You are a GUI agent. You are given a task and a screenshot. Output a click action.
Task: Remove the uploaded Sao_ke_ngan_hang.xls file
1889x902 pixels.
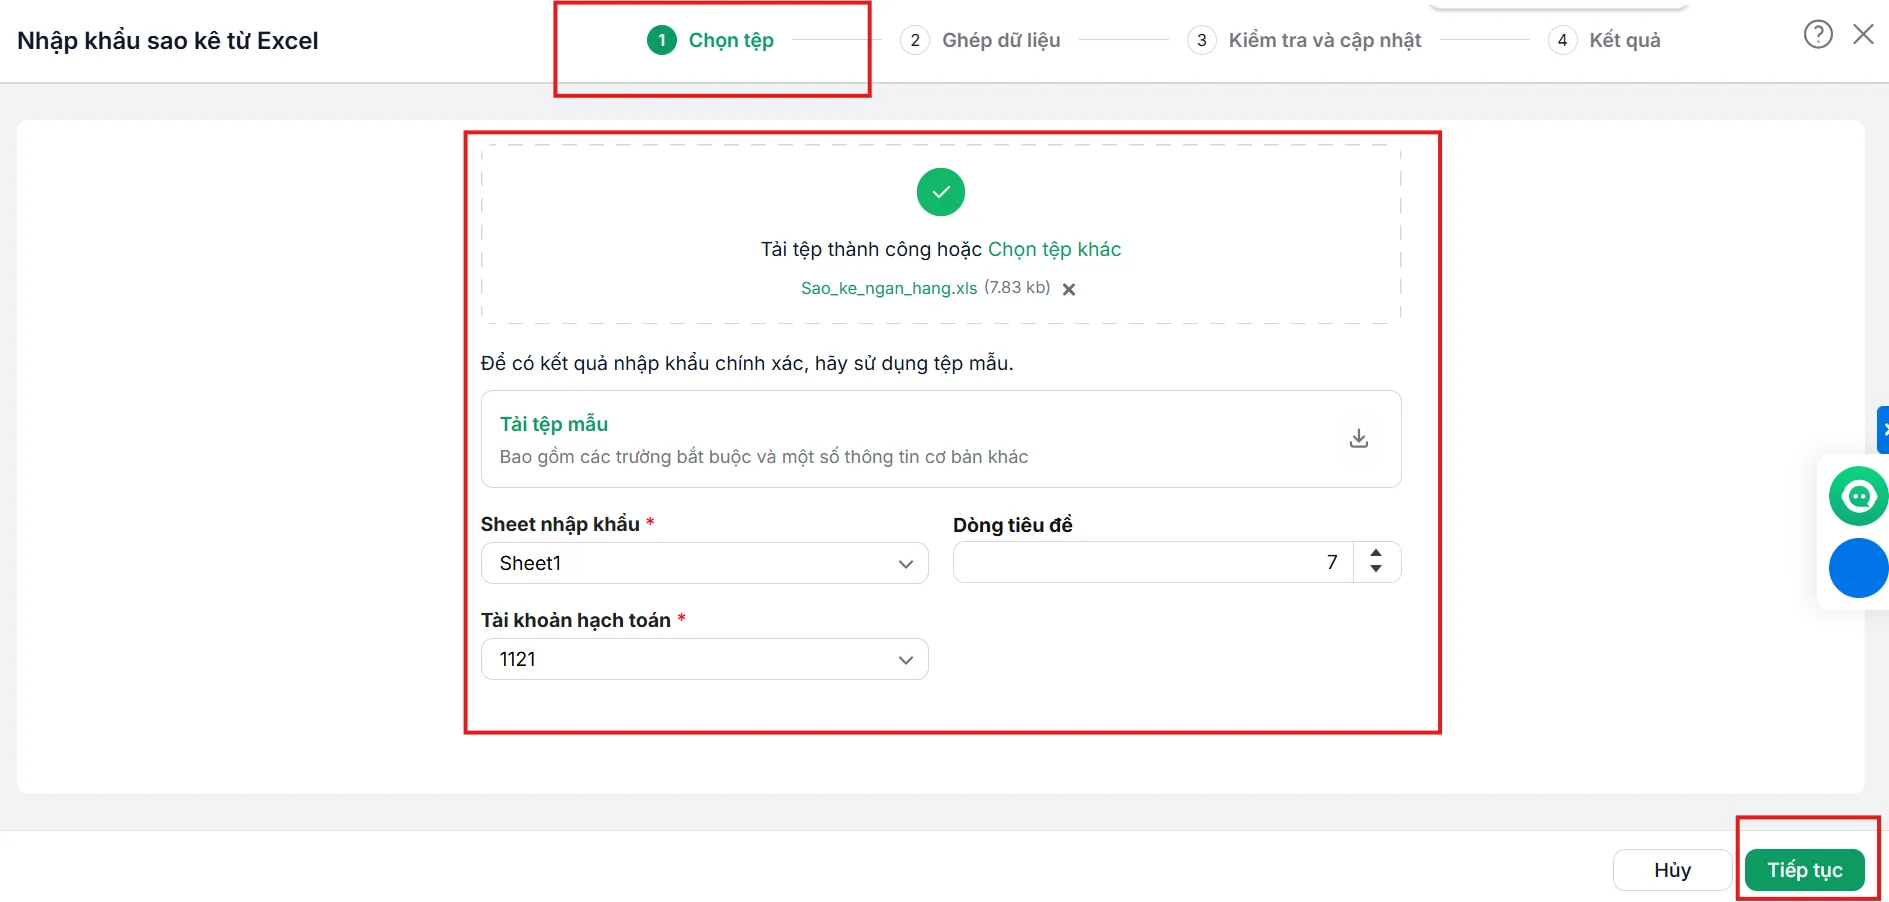coord(1069,289)
